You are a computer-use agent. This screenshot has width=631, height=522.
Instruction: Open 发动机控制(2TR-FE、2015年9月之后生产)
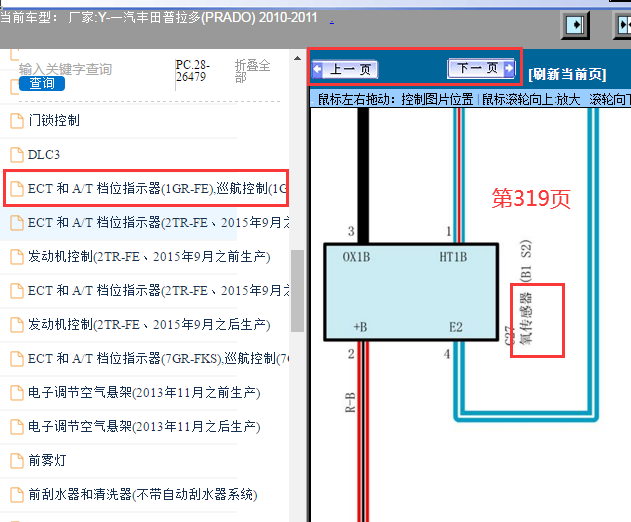point(149,325)
